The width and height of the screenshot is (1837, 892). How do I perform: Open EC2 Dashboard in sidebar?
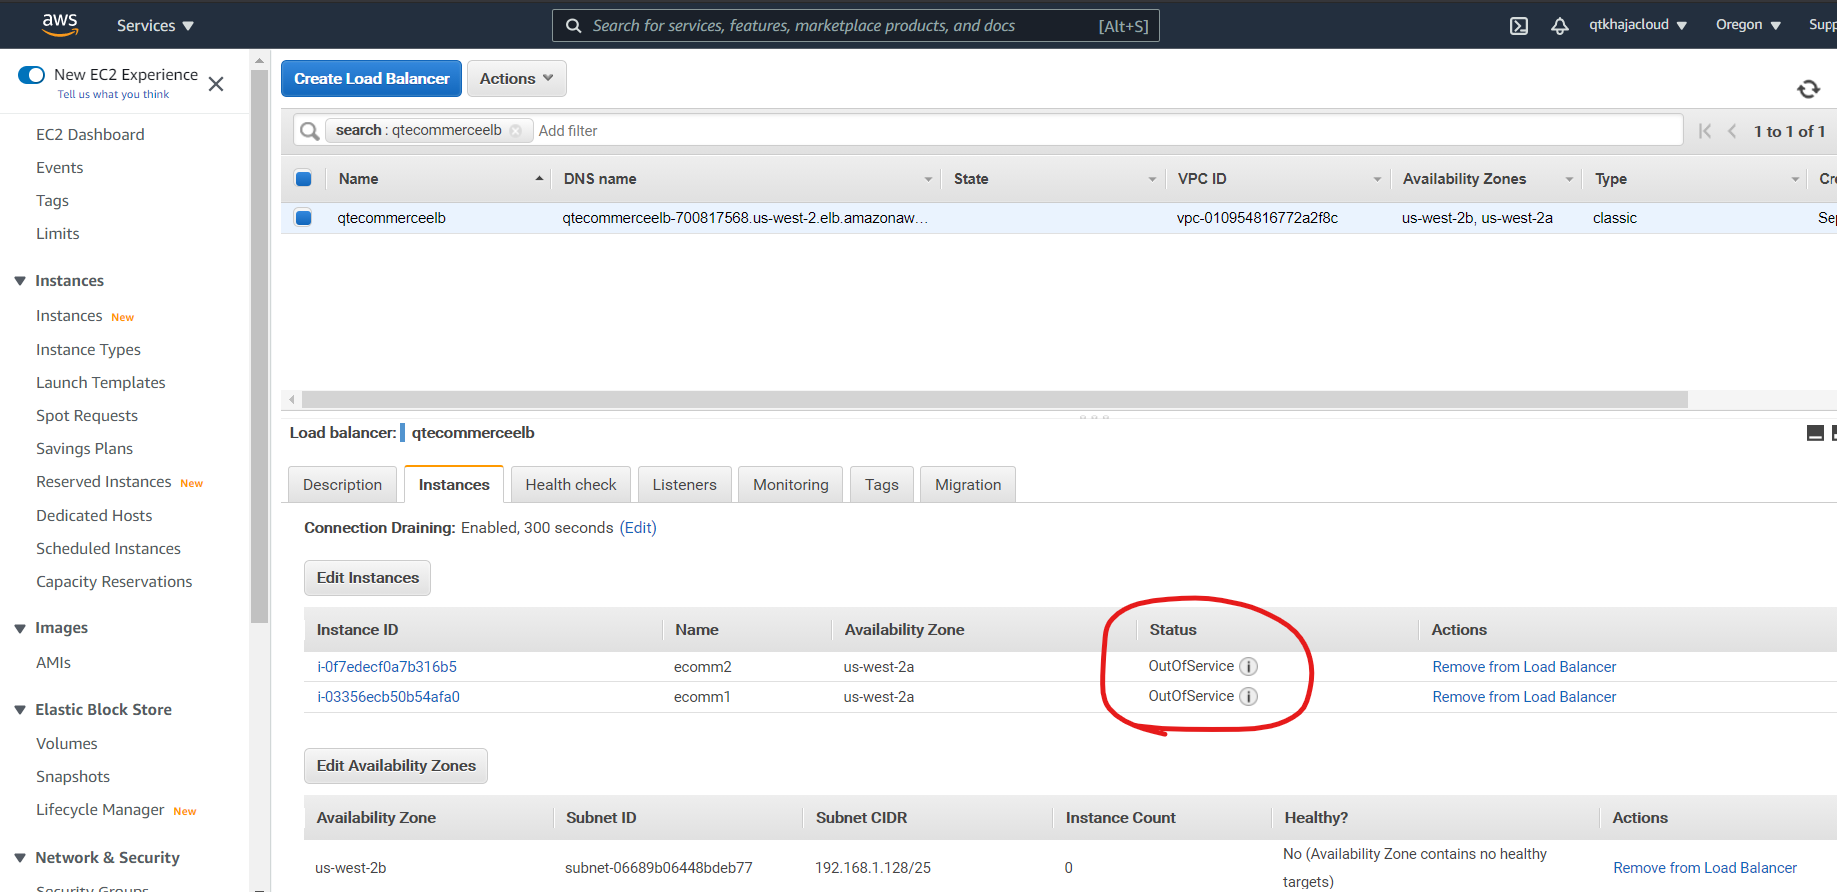pyautogui.click(x=90, y=135)
